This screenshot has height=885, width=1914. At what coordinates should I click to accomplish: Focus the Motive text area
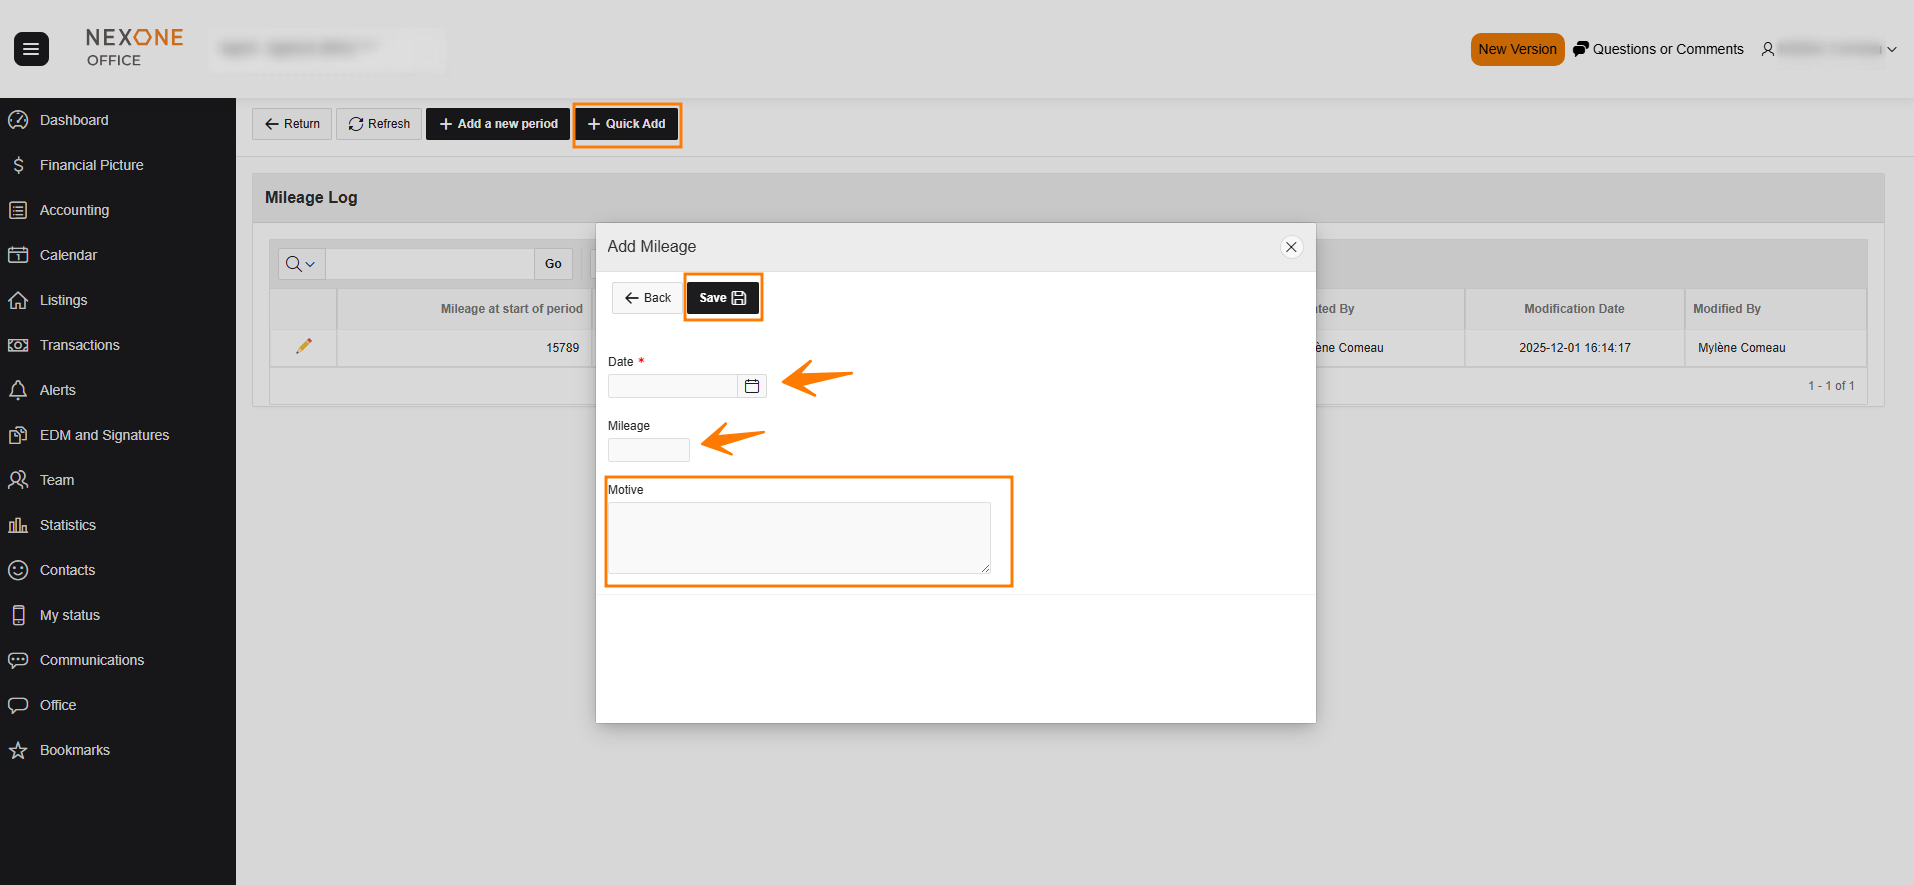pos(798,538)
